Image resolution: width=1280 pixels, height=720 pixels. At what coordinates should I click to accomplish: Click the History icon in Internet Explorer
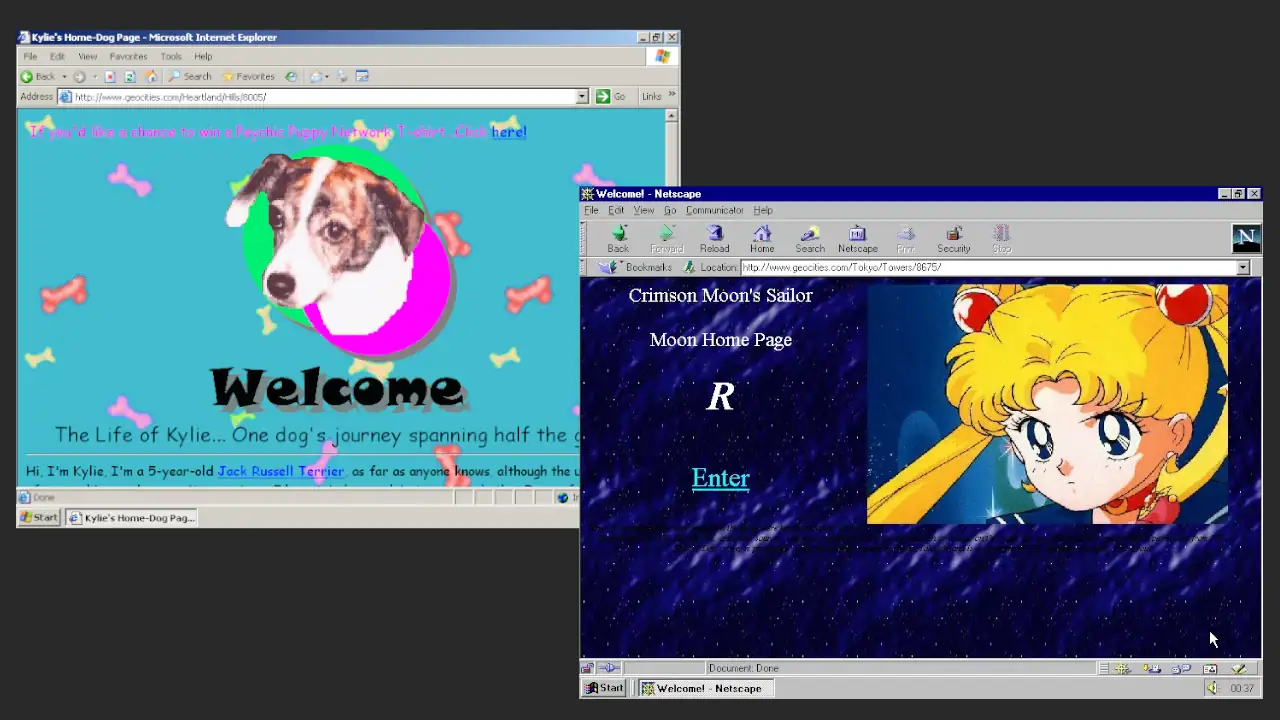pyautogui.click(x=291, y=77)
